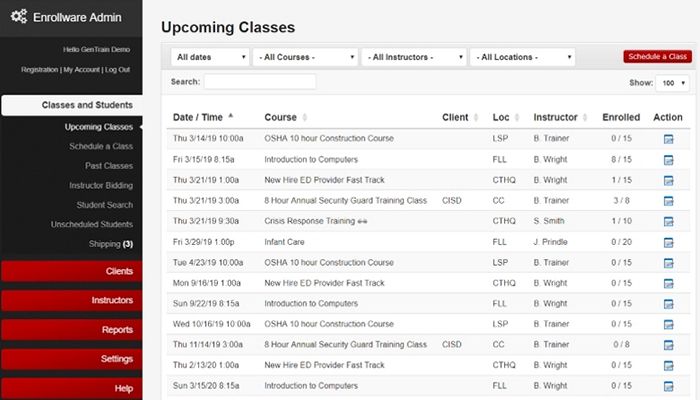Open the My Account link
Viewport: 700px width, 400px height.
tap(80, 69)
